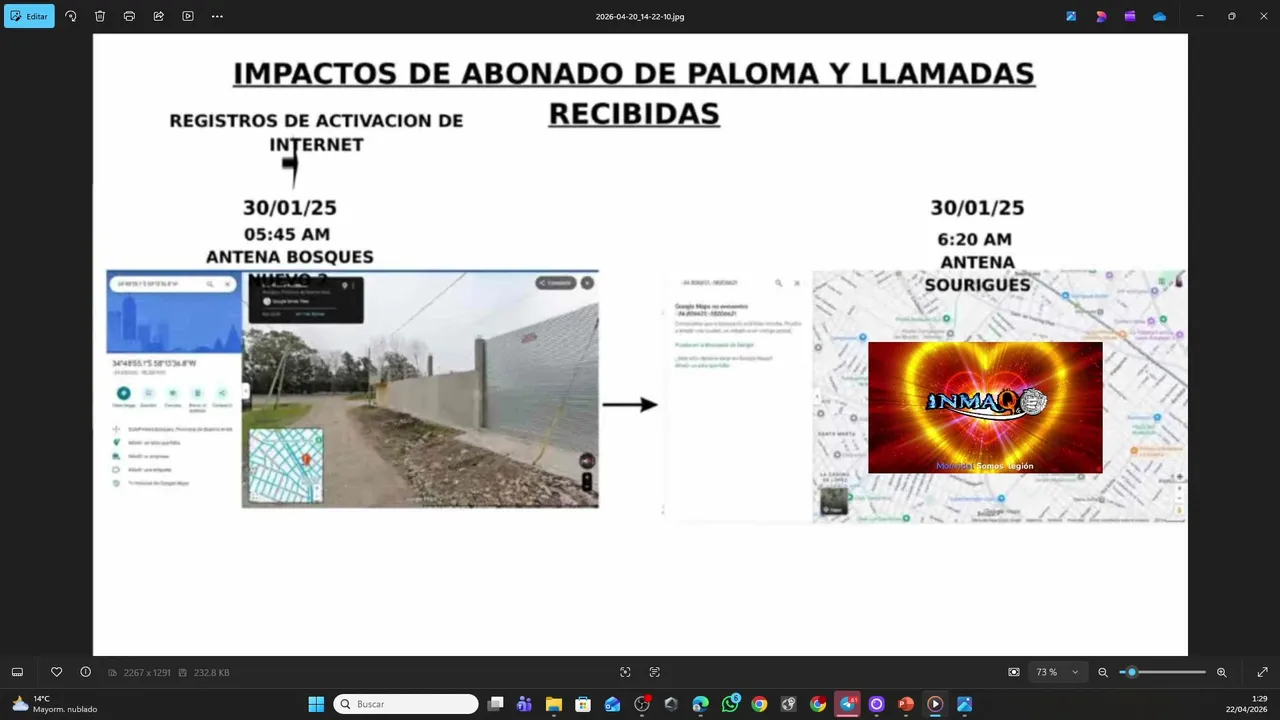Open the purple video editor icon in title bar
1280x720 pixels.
pos(1130,16)
